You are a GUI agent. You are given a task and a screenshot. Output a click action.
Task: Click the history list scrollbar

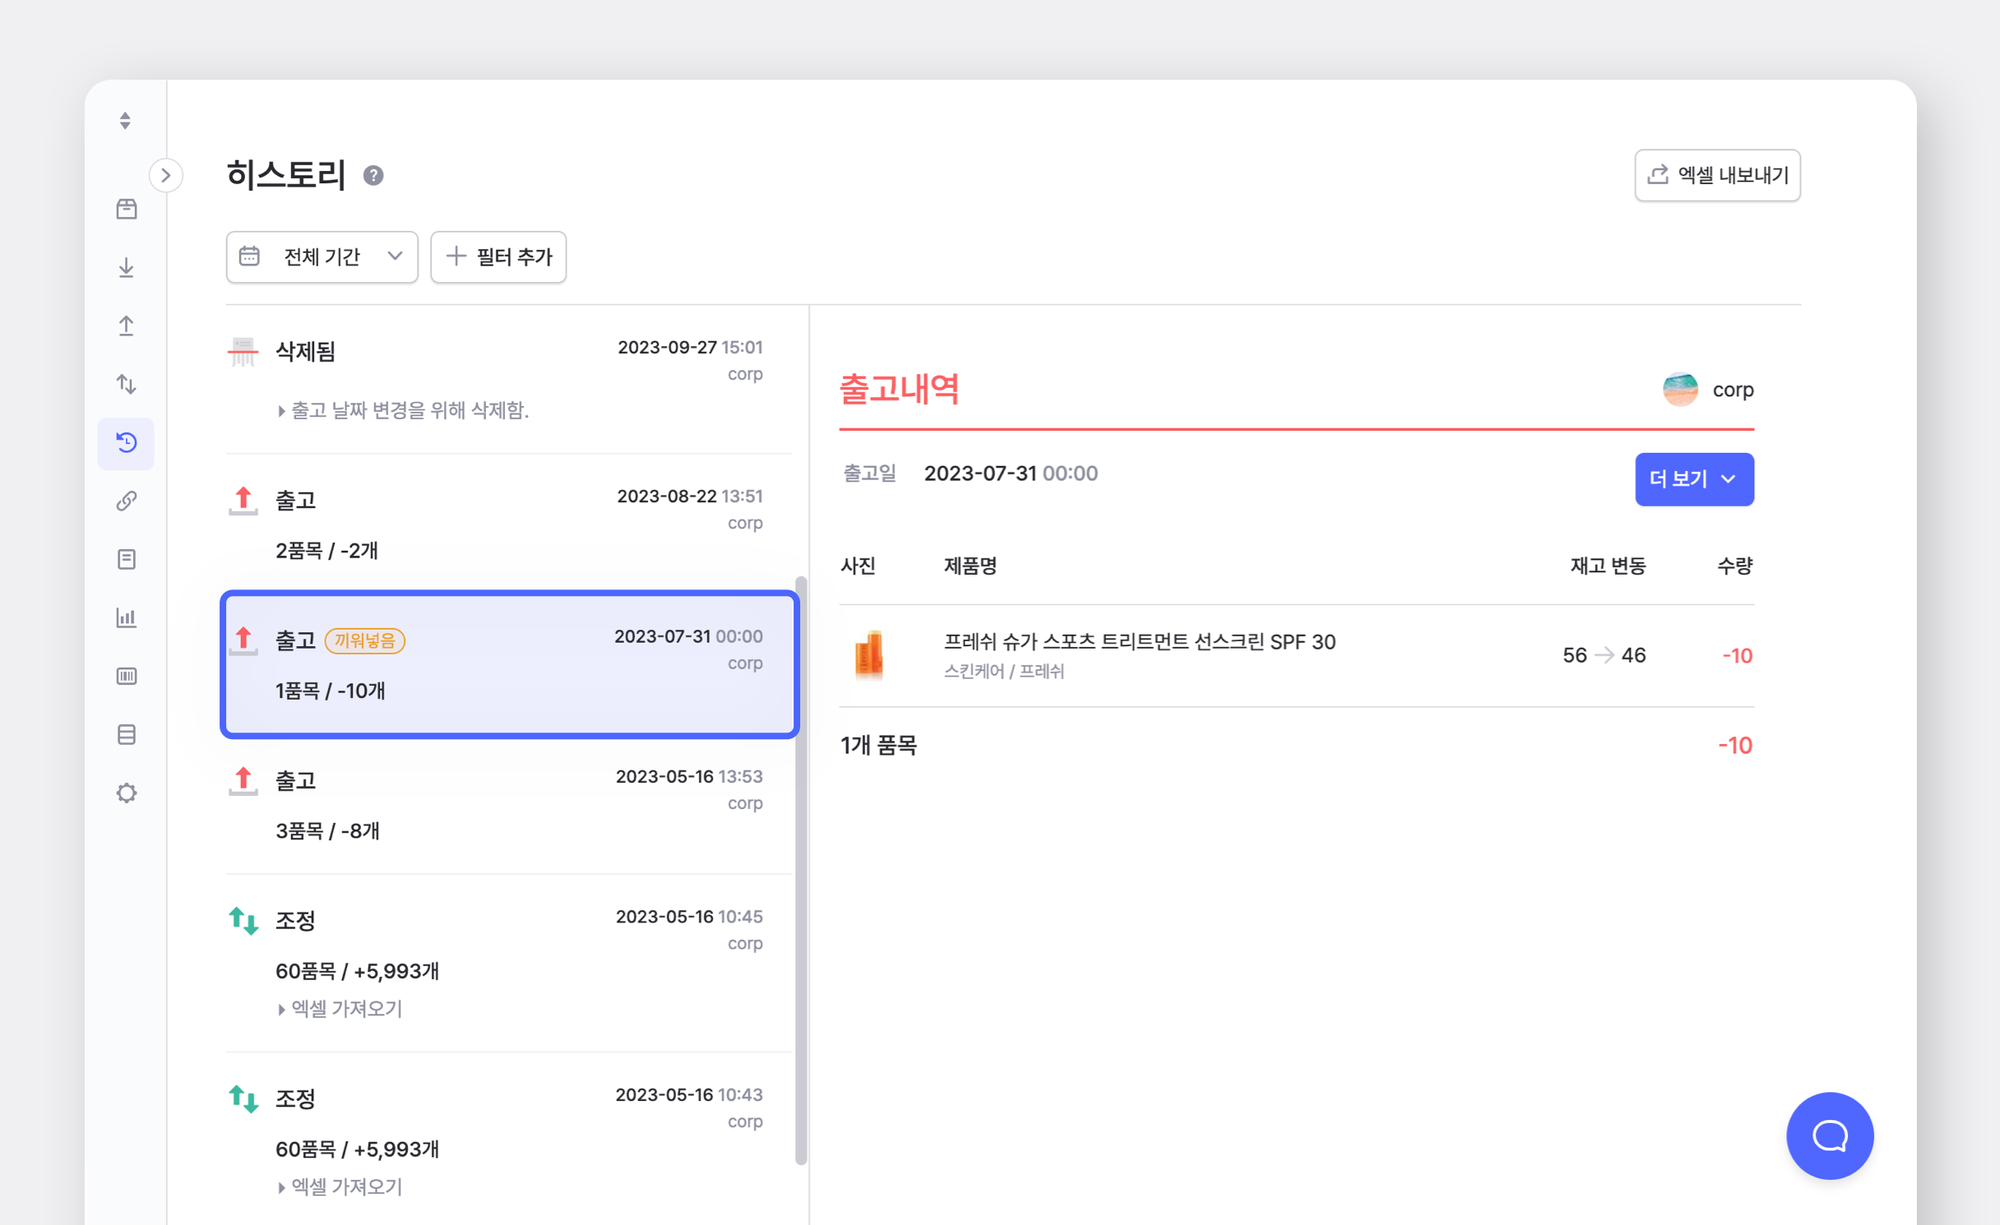pos(801,870)
